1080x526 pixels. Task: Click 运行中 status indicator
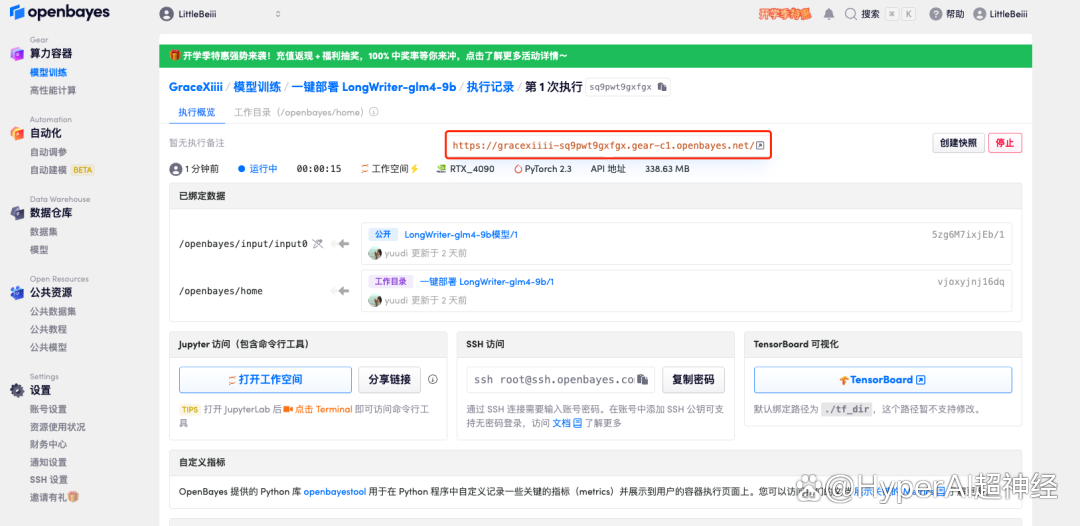[258, 169]
